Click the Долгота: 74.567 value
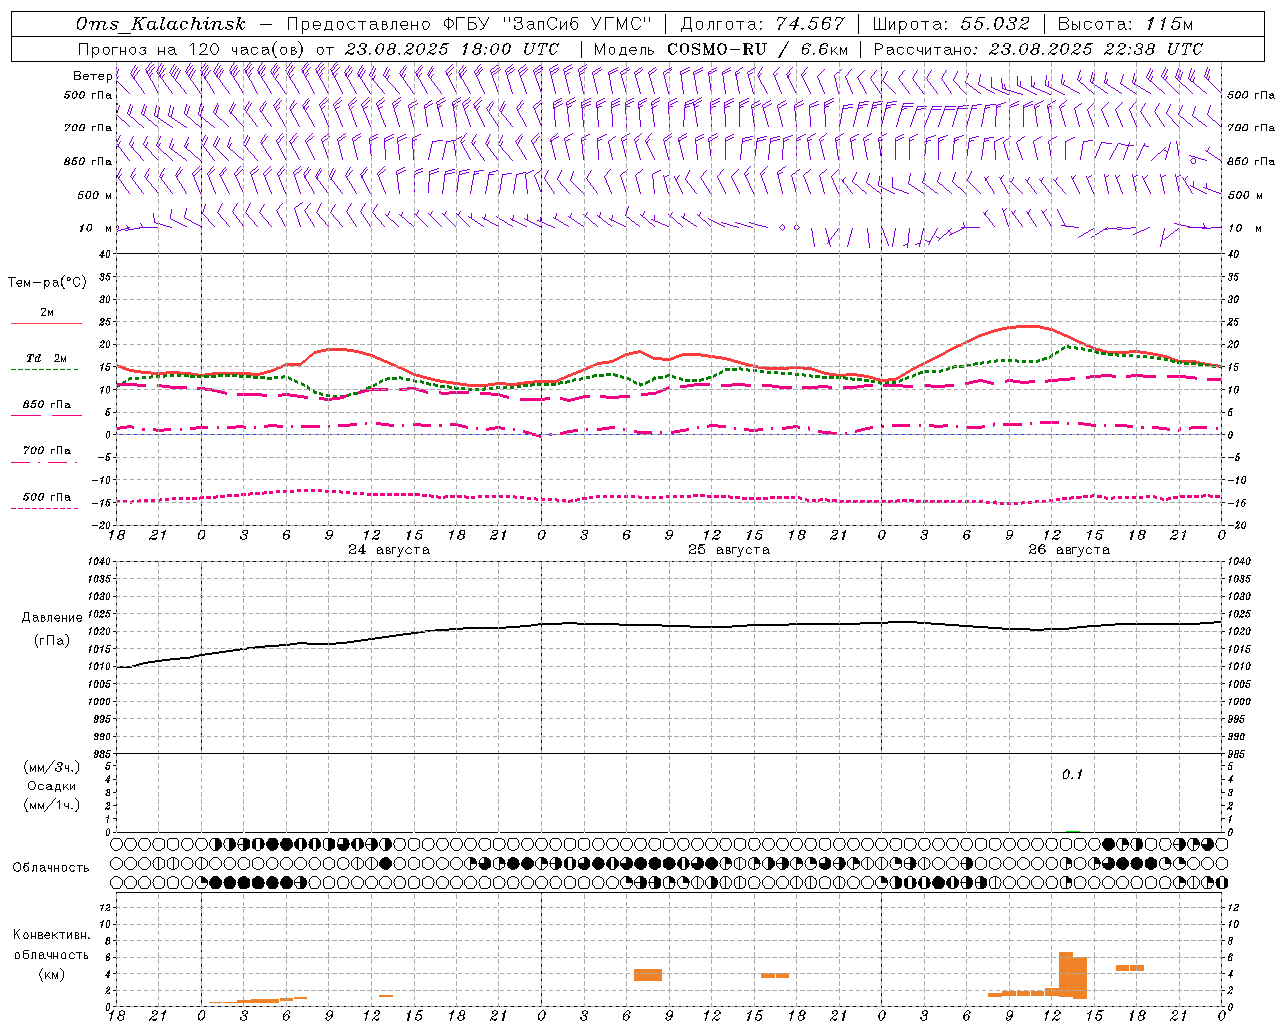1280x1024 pixels. (762, 24)
